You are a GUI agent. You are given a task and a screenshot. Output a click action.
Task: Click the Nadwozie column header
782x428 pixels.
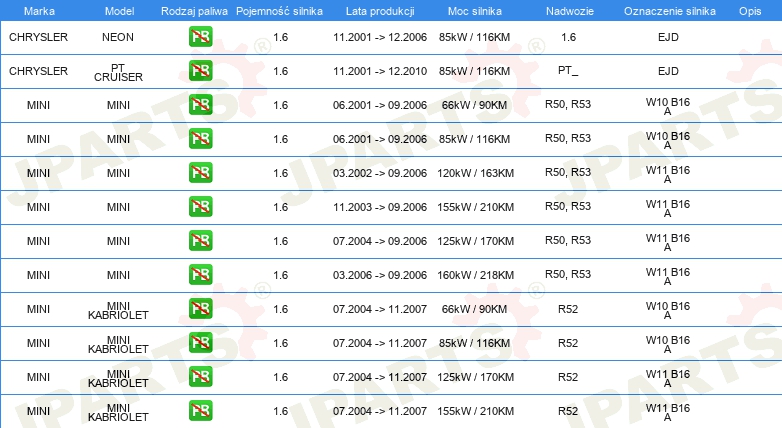570,11
